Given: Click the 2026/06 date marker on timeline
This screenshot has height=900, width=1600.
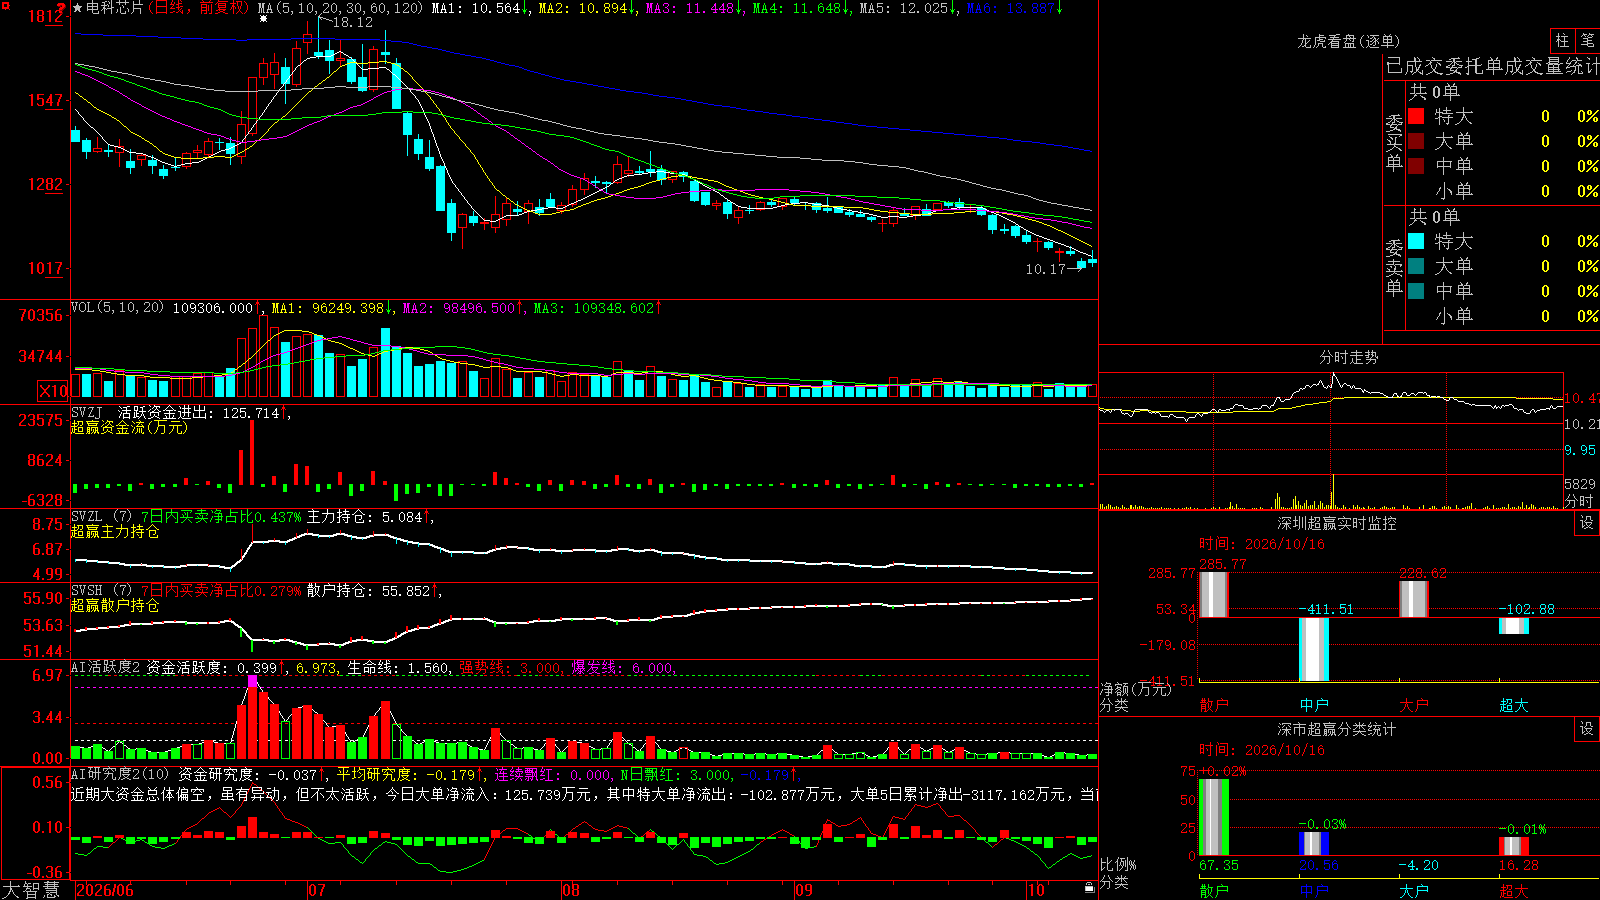Looking at the screenshot, I should click(x=105, y=890).
